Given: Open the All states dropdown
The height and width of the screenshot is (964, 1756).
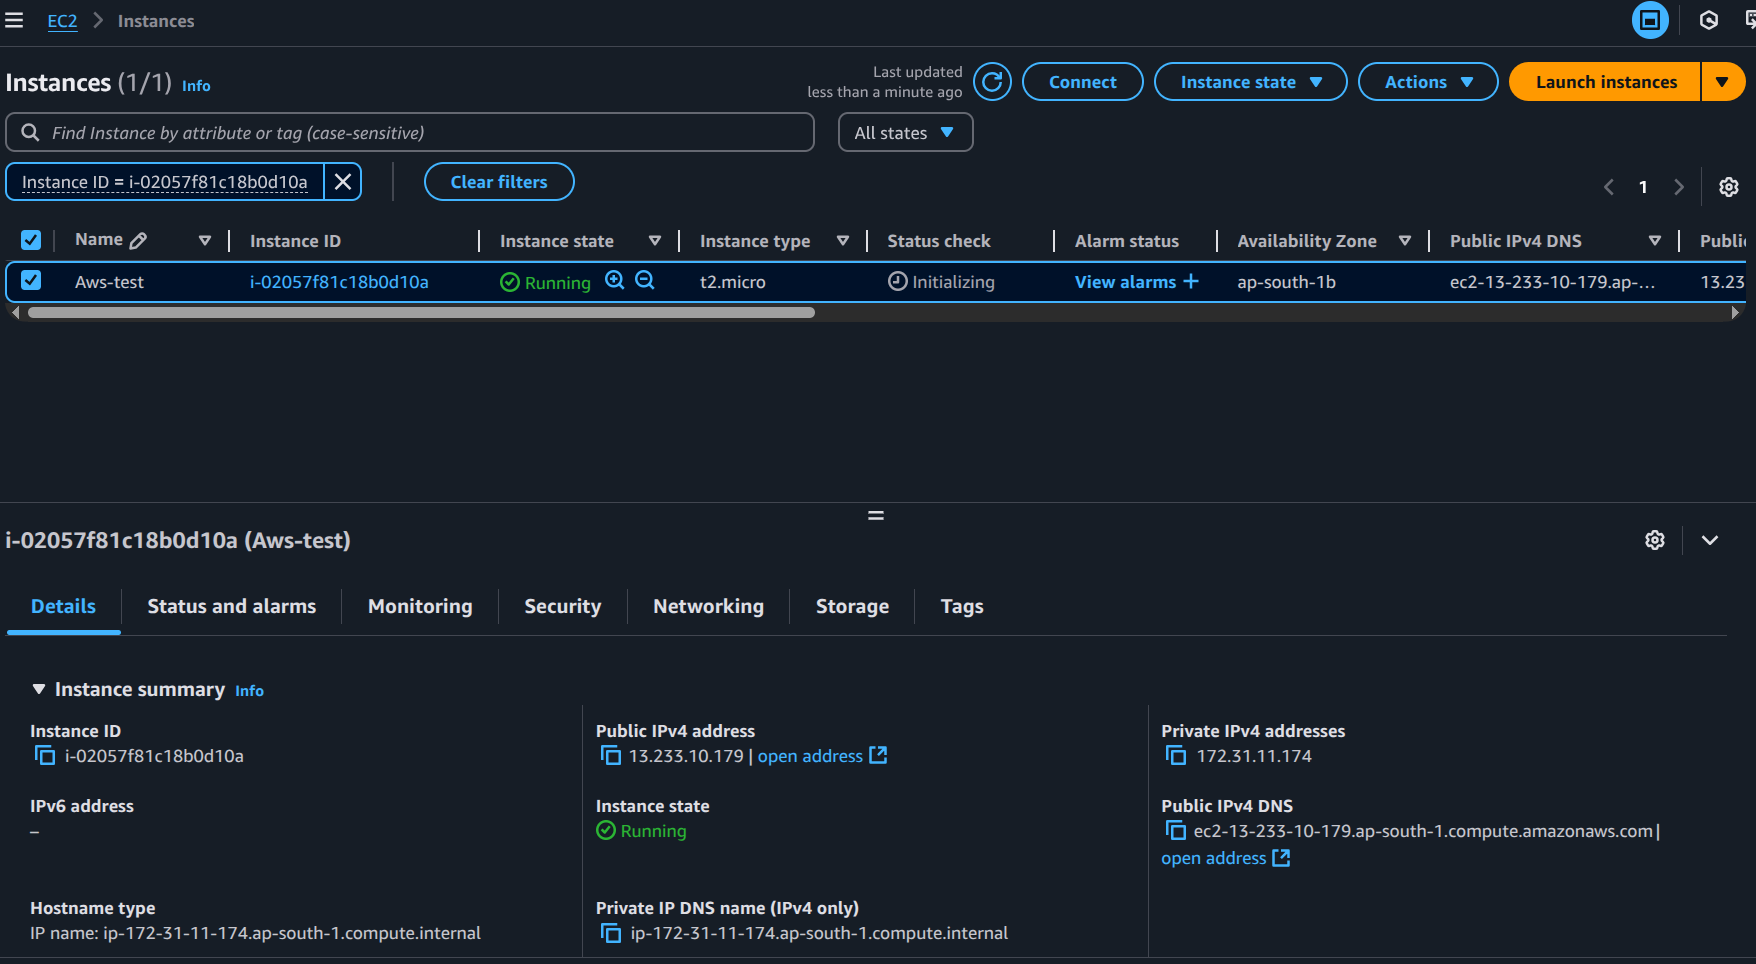Looking at the screenshot, I should 905,132.
